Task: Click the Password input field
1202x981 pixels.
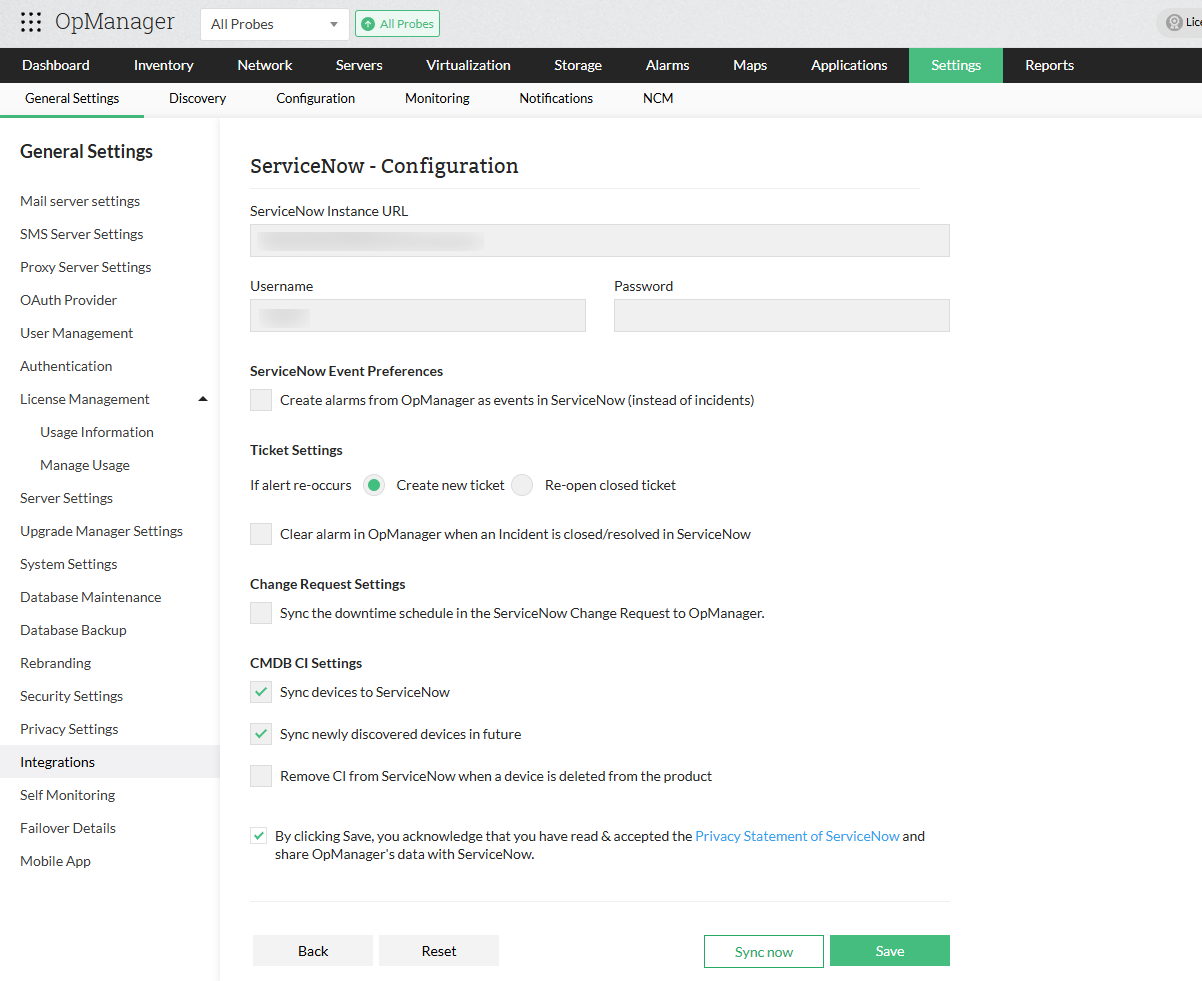Action: [x=782, y=315]
